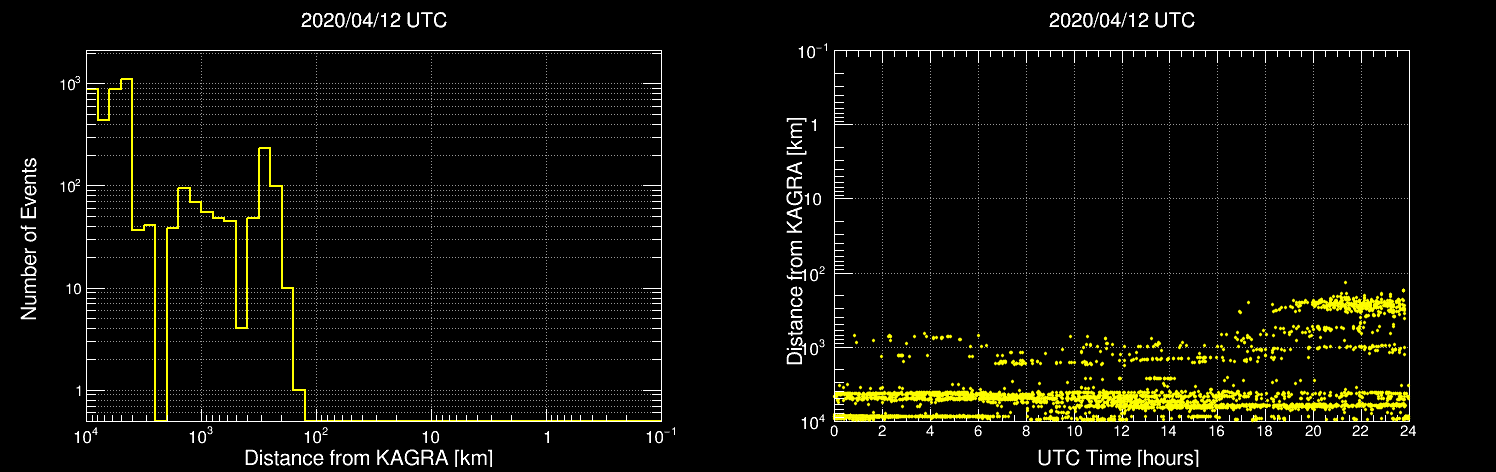1496x472 pixels.
Task: Click the 10^2 tick on the Number of Events axis
Action: tap(69, 187)
